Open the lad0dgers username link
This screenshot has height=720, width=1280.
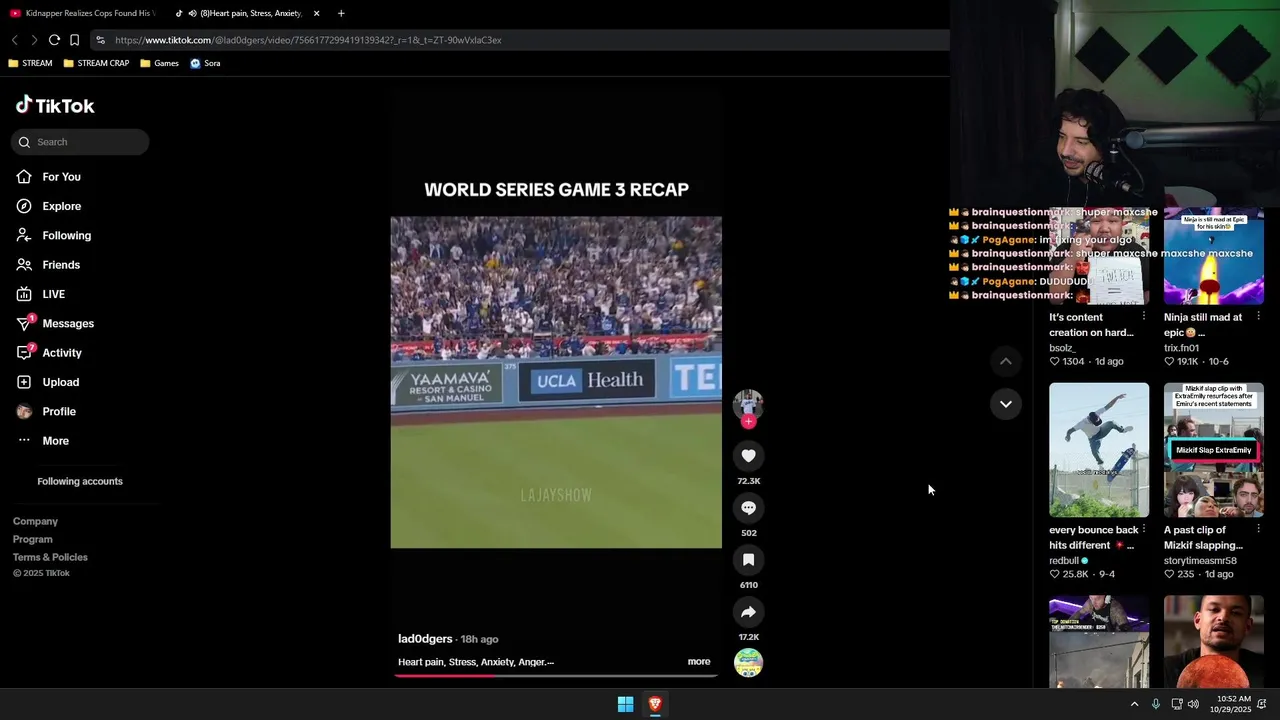tap(425, 639)
